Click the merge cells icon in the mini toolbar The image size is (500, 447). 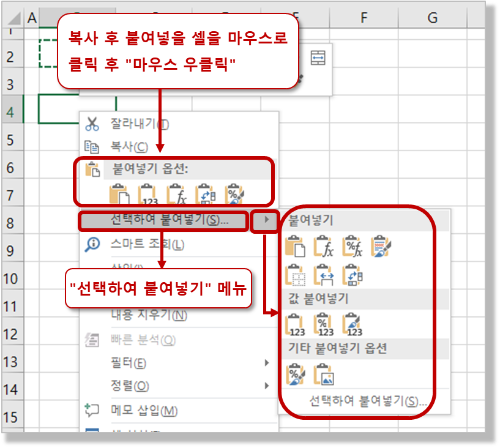[318, 58]
